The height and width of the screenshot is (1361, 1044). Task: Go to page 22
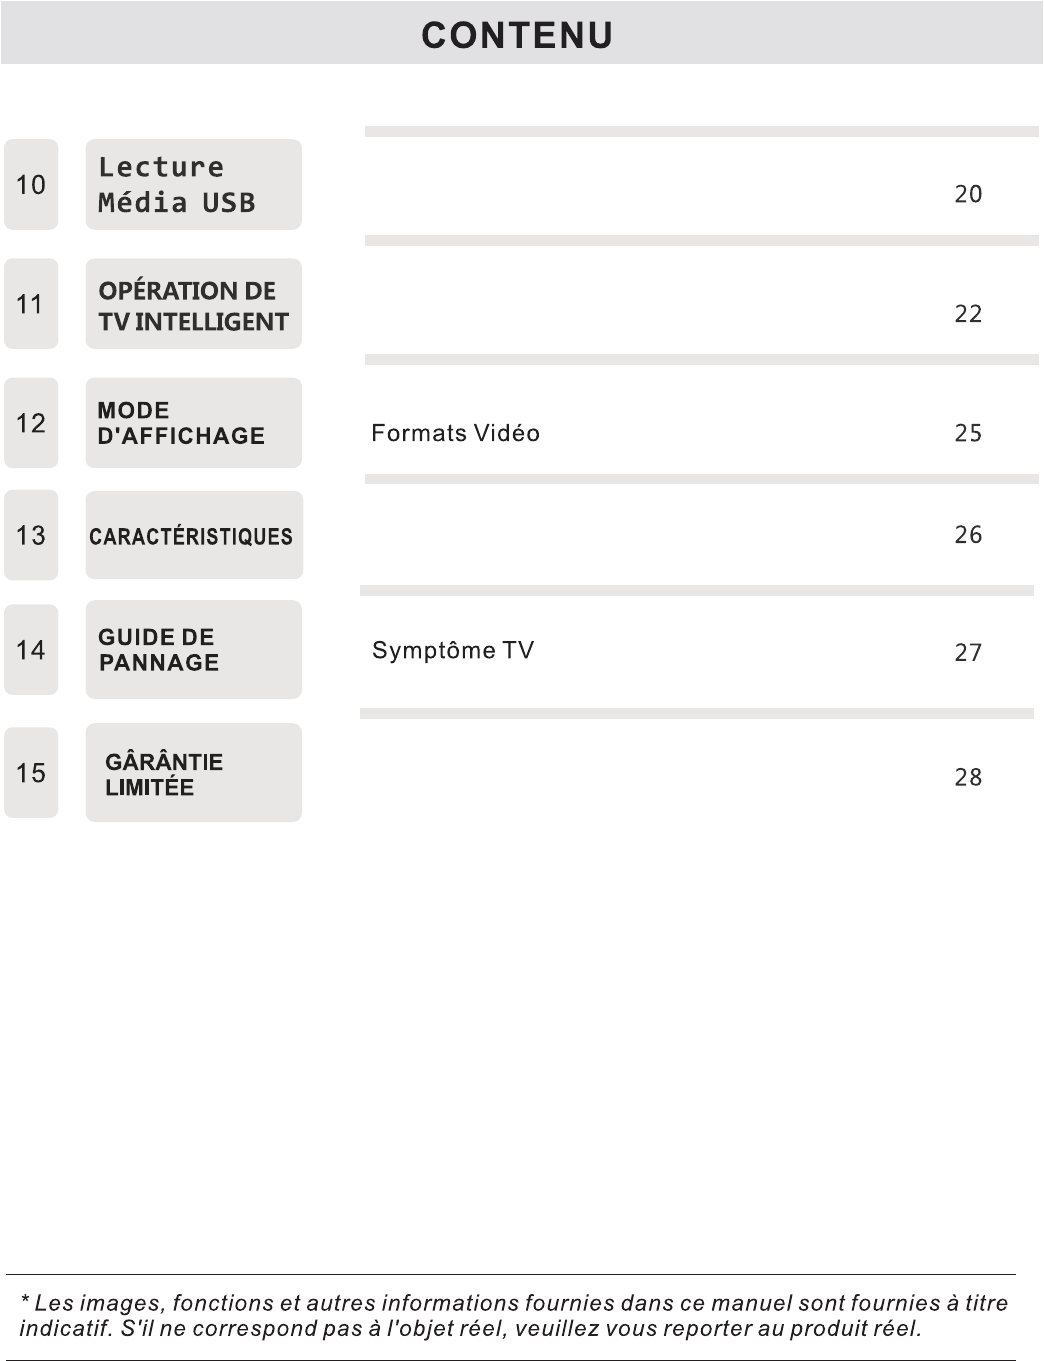tap(968, 314)
